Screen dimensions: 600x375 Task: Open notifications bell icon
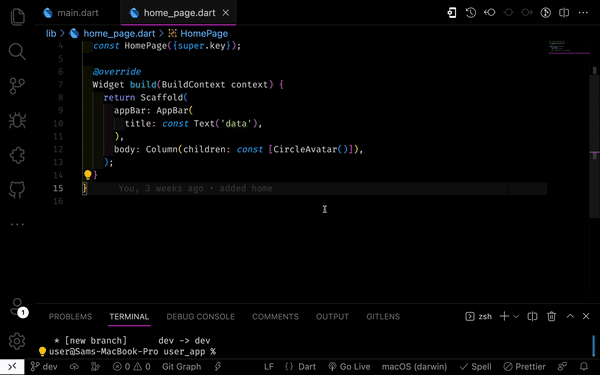click(584, 367)
